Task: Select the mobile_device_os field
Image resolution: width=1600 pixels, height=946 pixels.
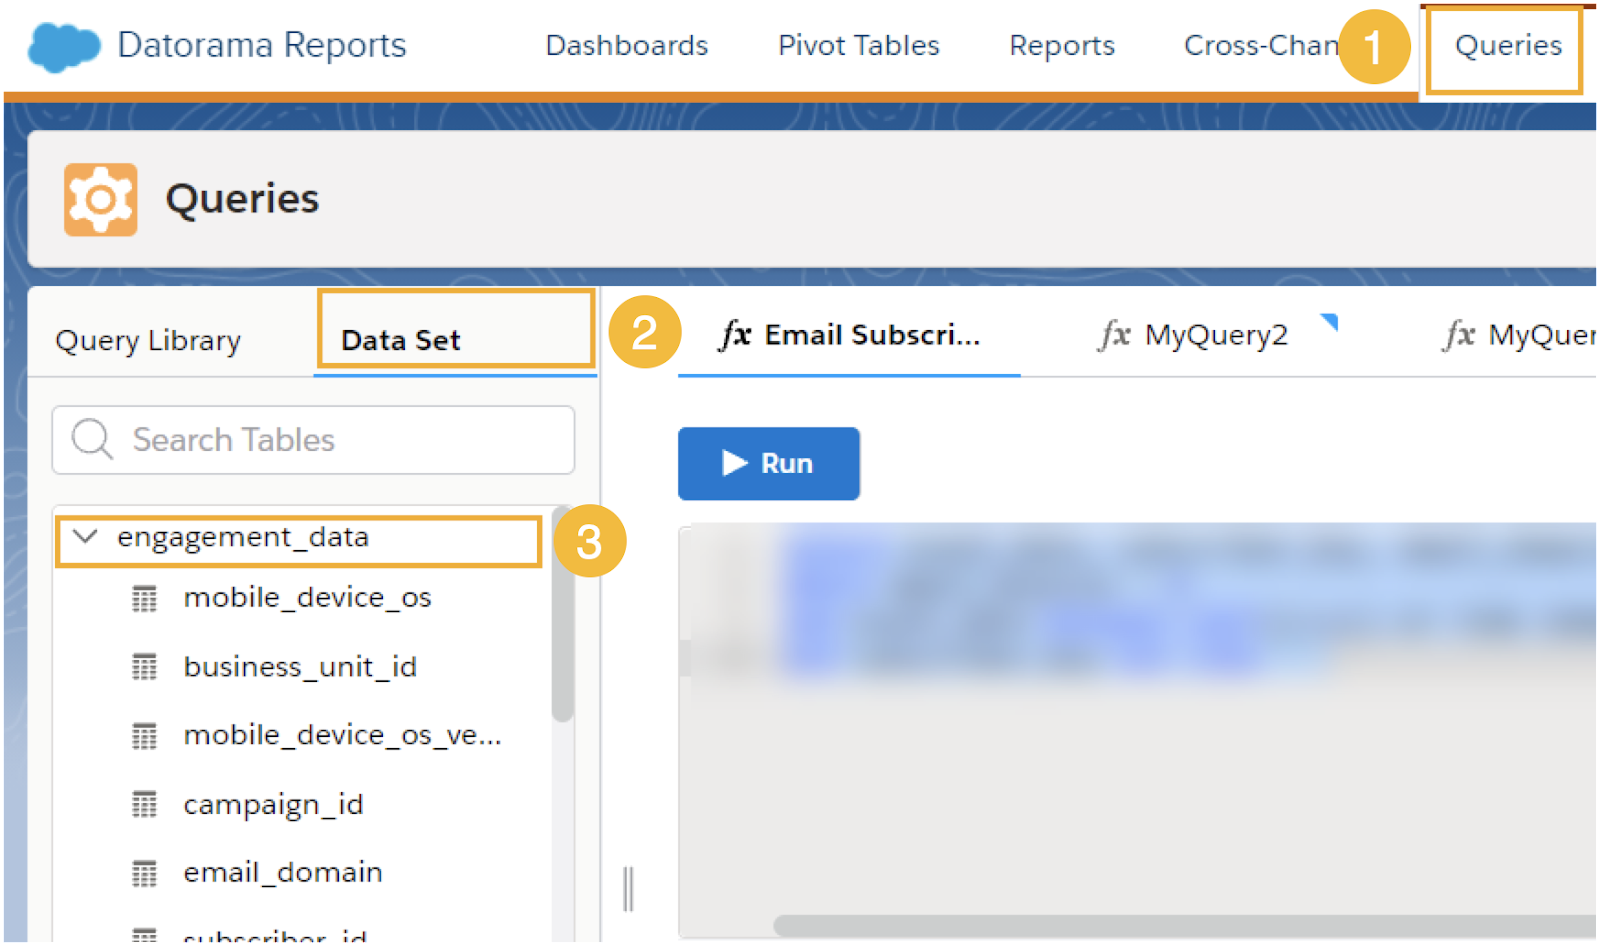Action: point(307,598)
